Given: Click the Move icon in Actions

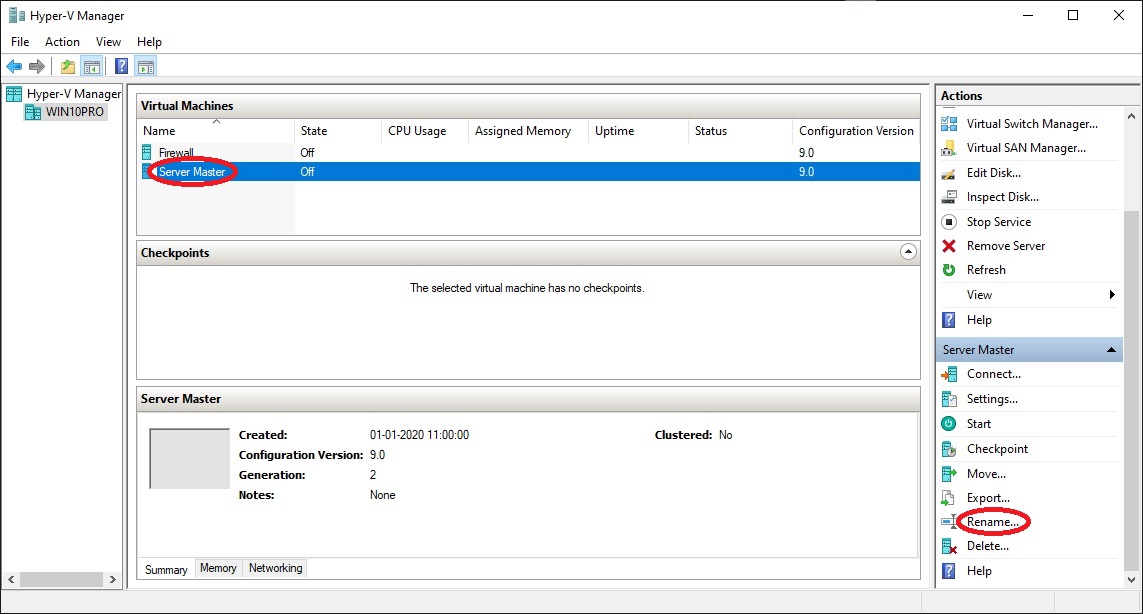Looking at the screenshot, I should pos(949,474).
